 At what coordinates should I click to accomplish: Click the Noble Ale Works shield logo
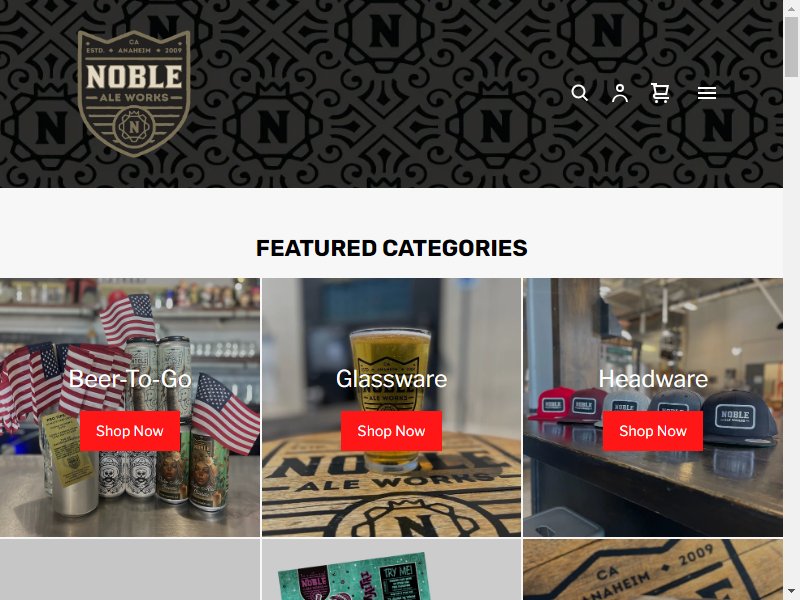coord(134,93)
